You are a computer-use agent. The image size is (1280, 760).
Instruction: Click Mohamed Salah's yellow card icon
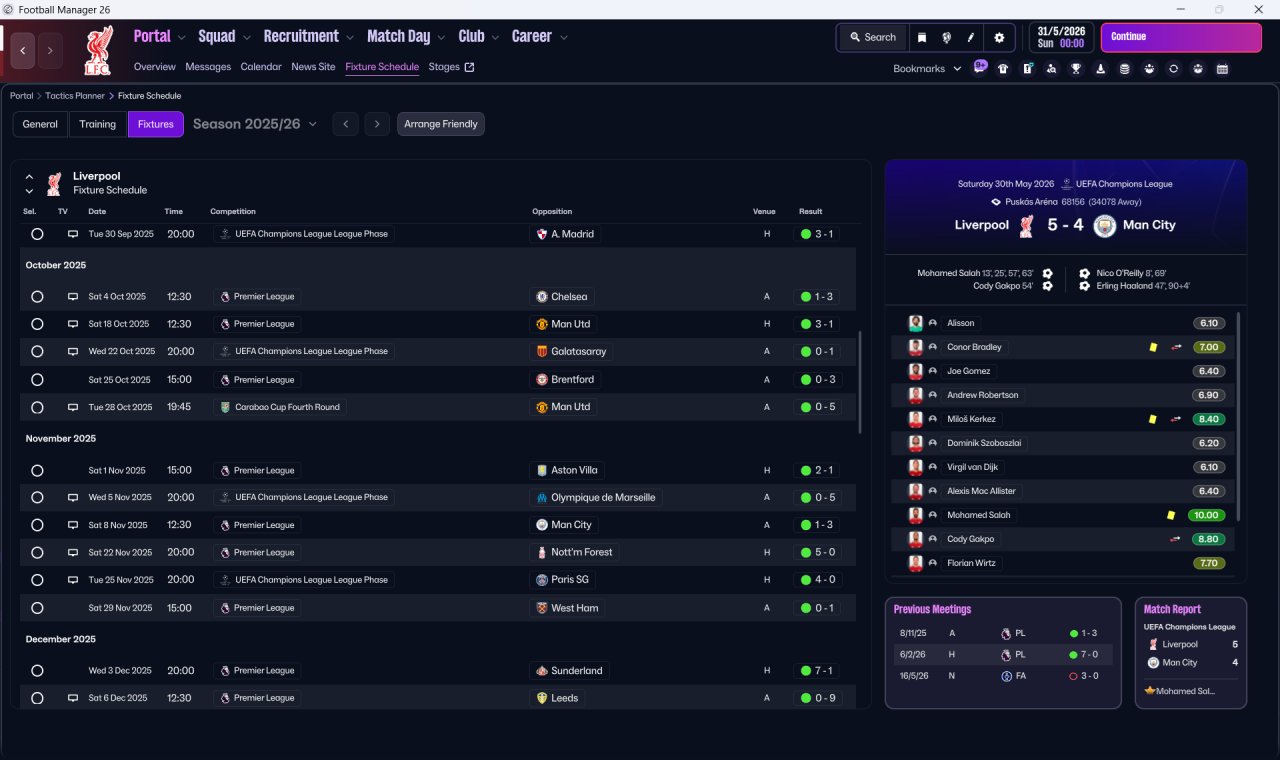click(x=1170, y=515)
